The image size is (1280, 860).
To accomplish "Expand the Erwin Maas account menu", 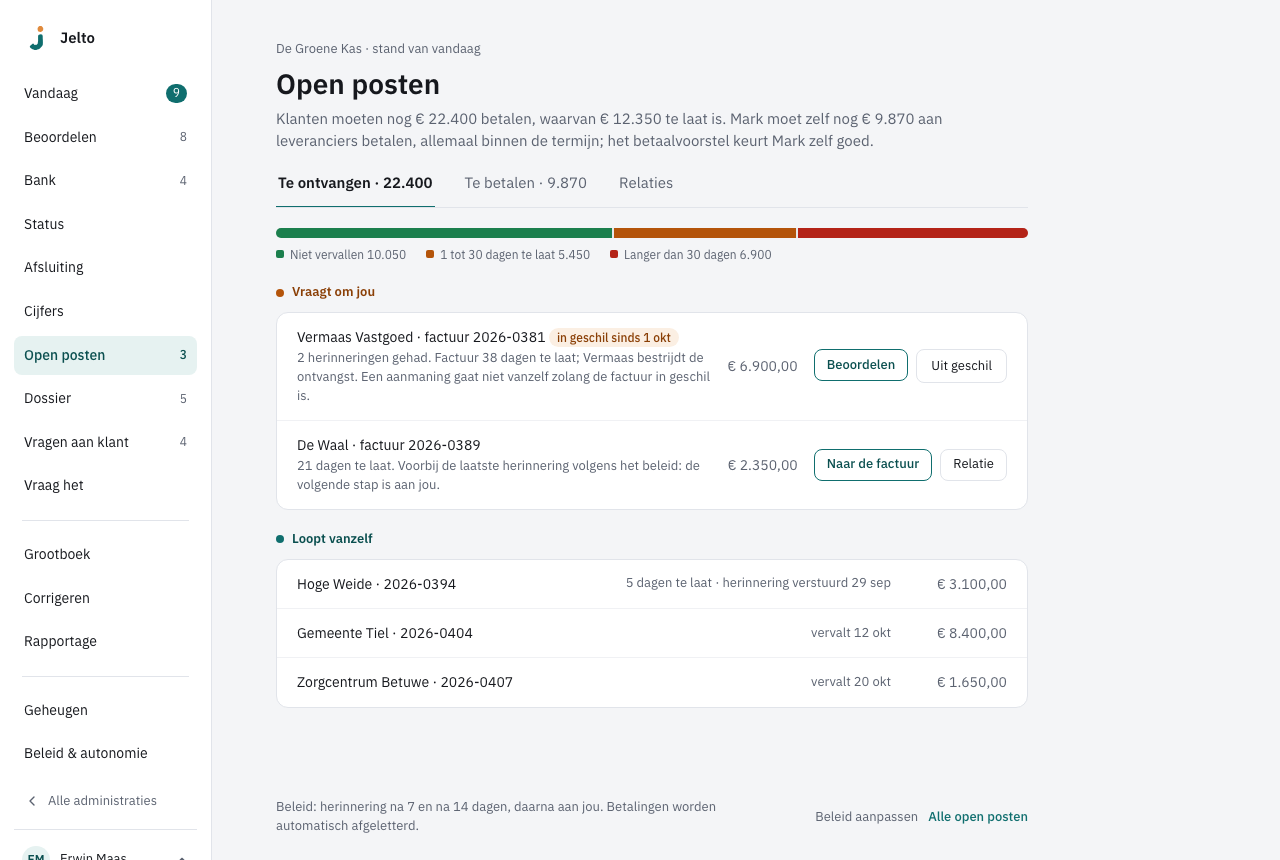I will click(x=182, y=857).
